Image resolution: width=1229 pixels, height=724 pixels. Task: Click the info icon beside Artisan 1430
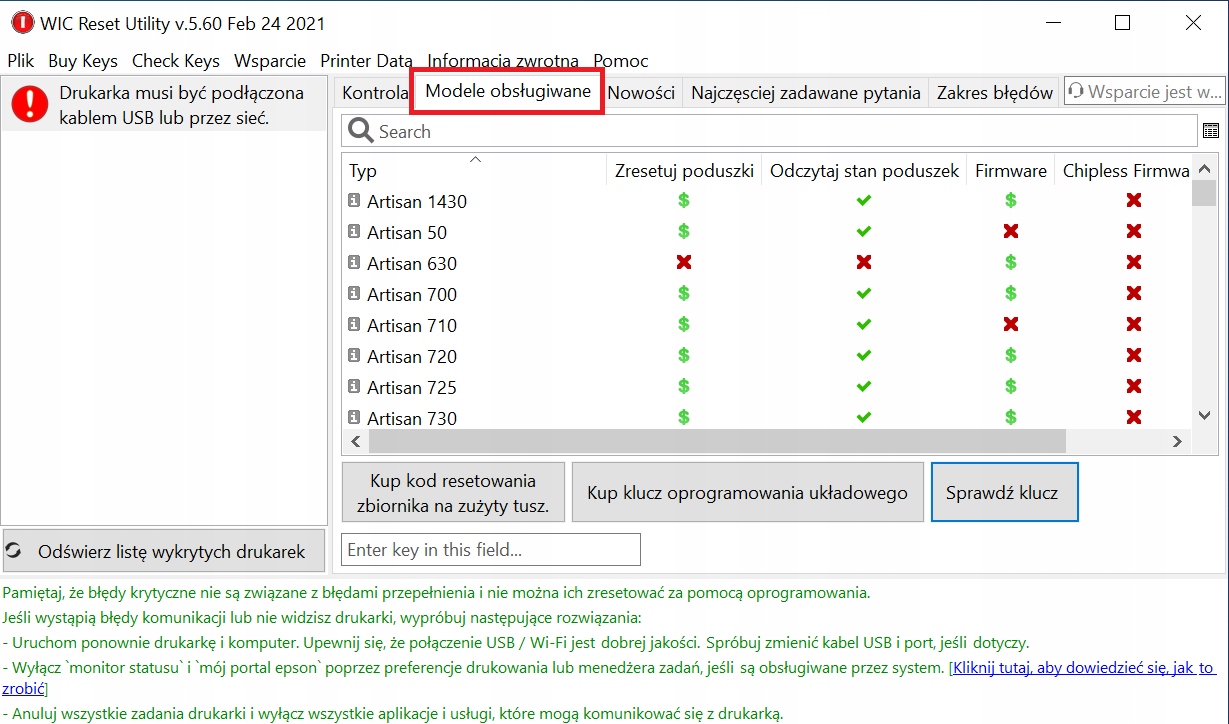pyautogui.click(x=354, y=201)
